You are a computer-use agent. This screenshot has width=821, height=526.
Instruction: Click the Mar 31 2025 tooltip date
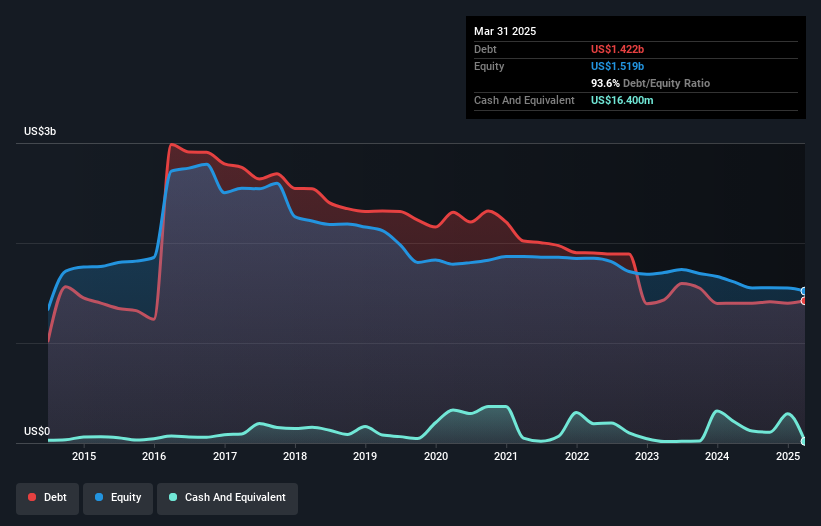[x=505, y=31]
